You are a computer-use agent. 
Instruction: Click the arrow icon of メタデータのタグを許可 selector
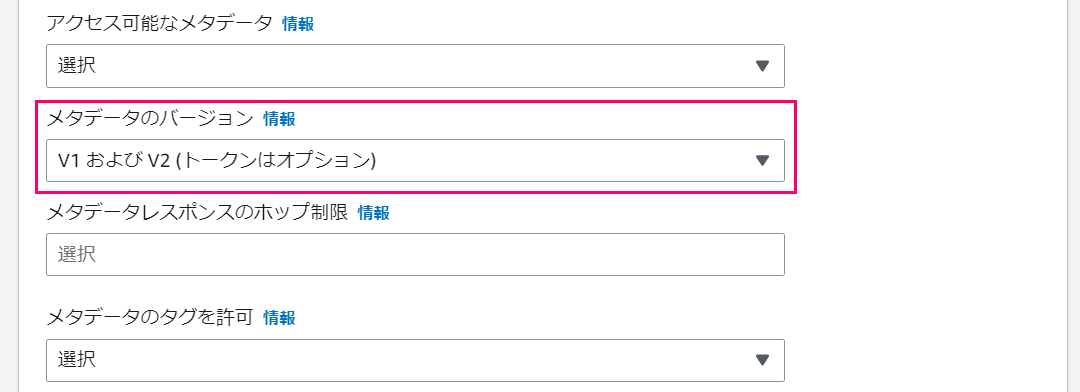click(762, 360)
